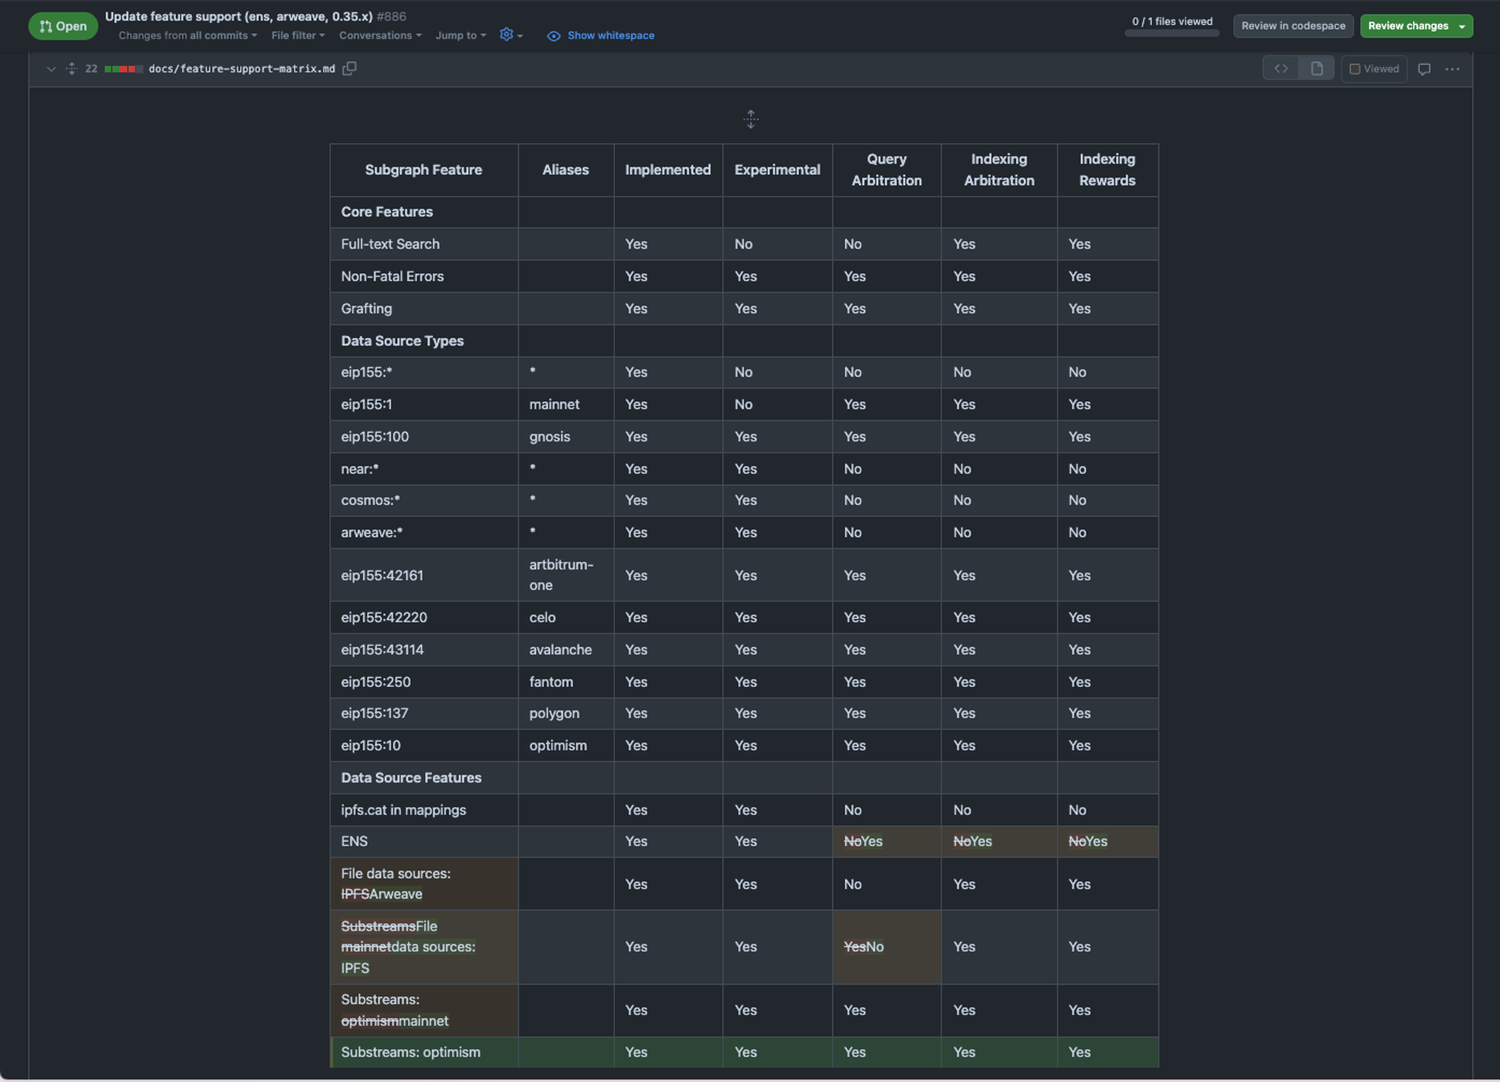Toggle Show whitespace eye option
Image resolution: width=1500 pixels, height=1082 pixels.
tap(601, 35)
